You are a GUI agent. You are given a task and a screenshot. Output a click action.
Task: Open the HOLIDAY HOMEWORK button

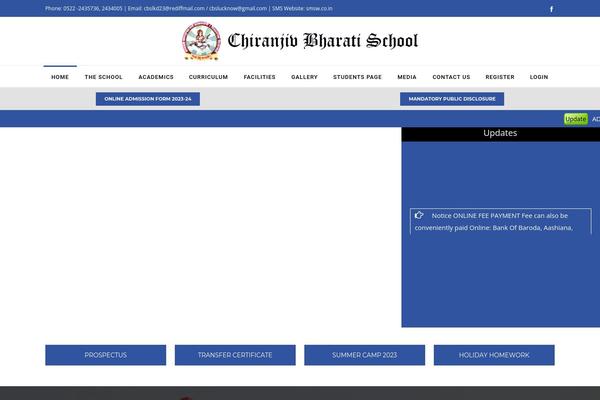(494, 355)
